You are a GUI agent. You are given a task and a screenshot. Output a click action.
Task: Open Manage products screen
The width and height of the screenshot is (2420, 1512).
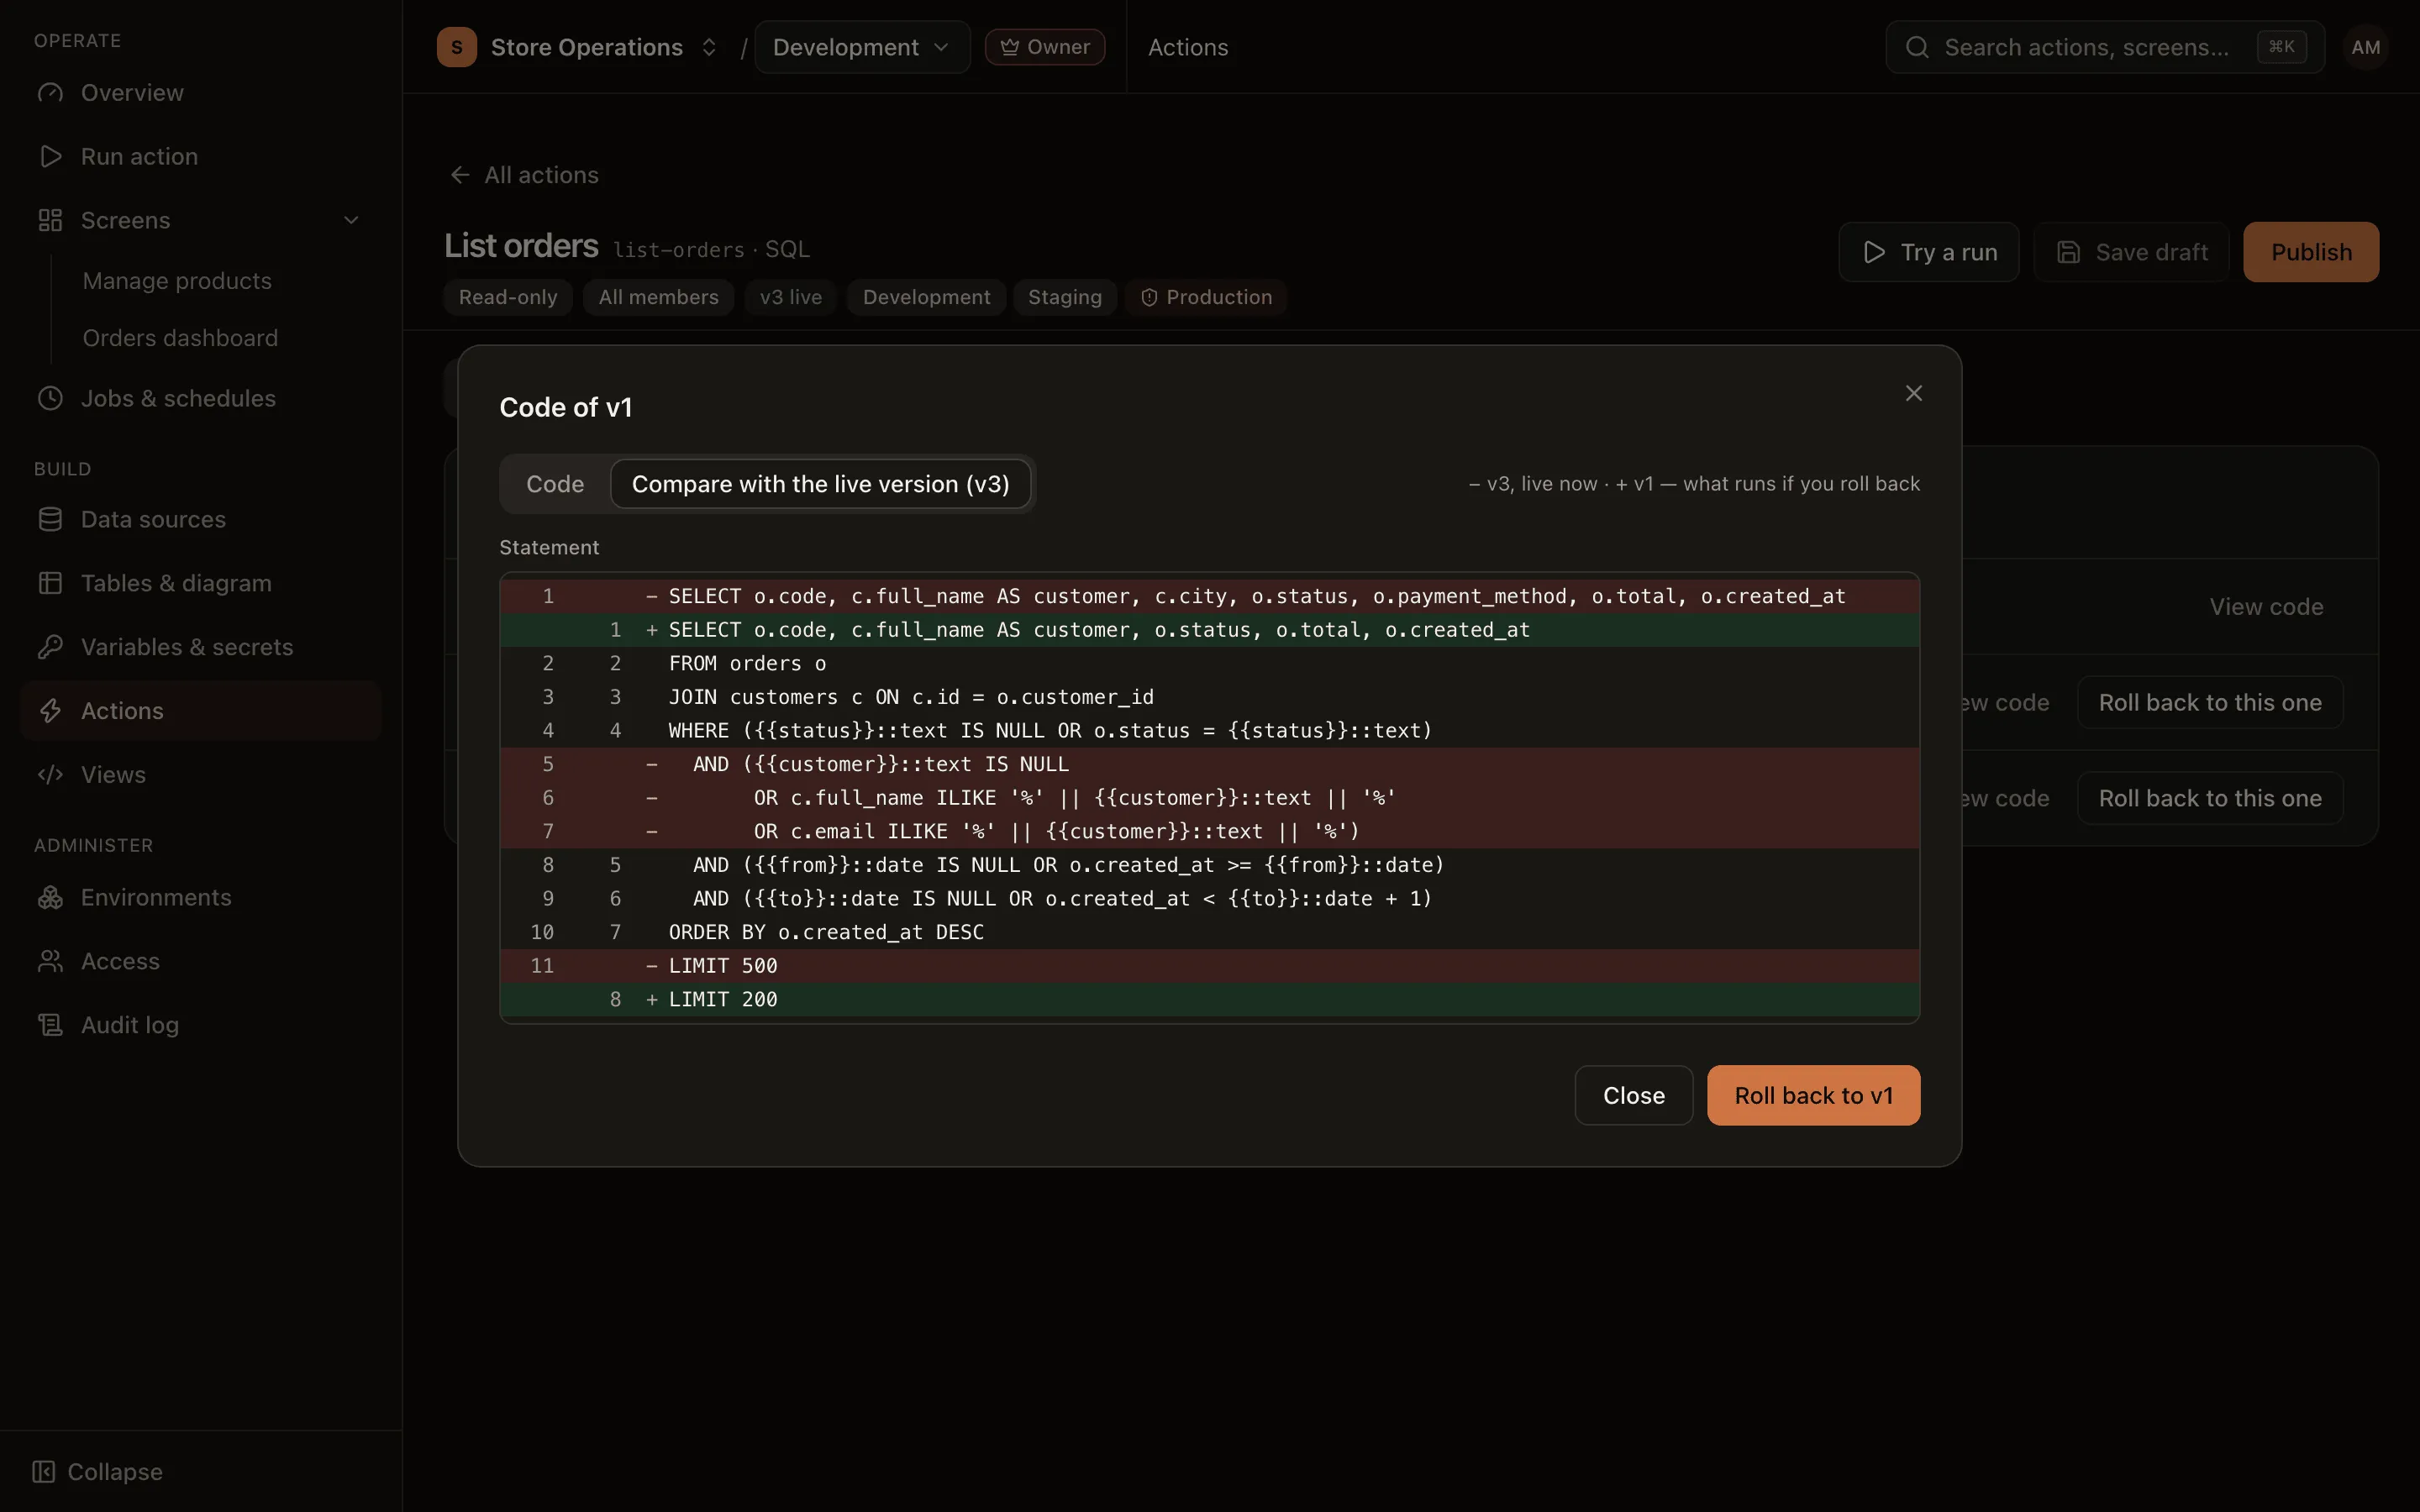click(x=177, y=281)
